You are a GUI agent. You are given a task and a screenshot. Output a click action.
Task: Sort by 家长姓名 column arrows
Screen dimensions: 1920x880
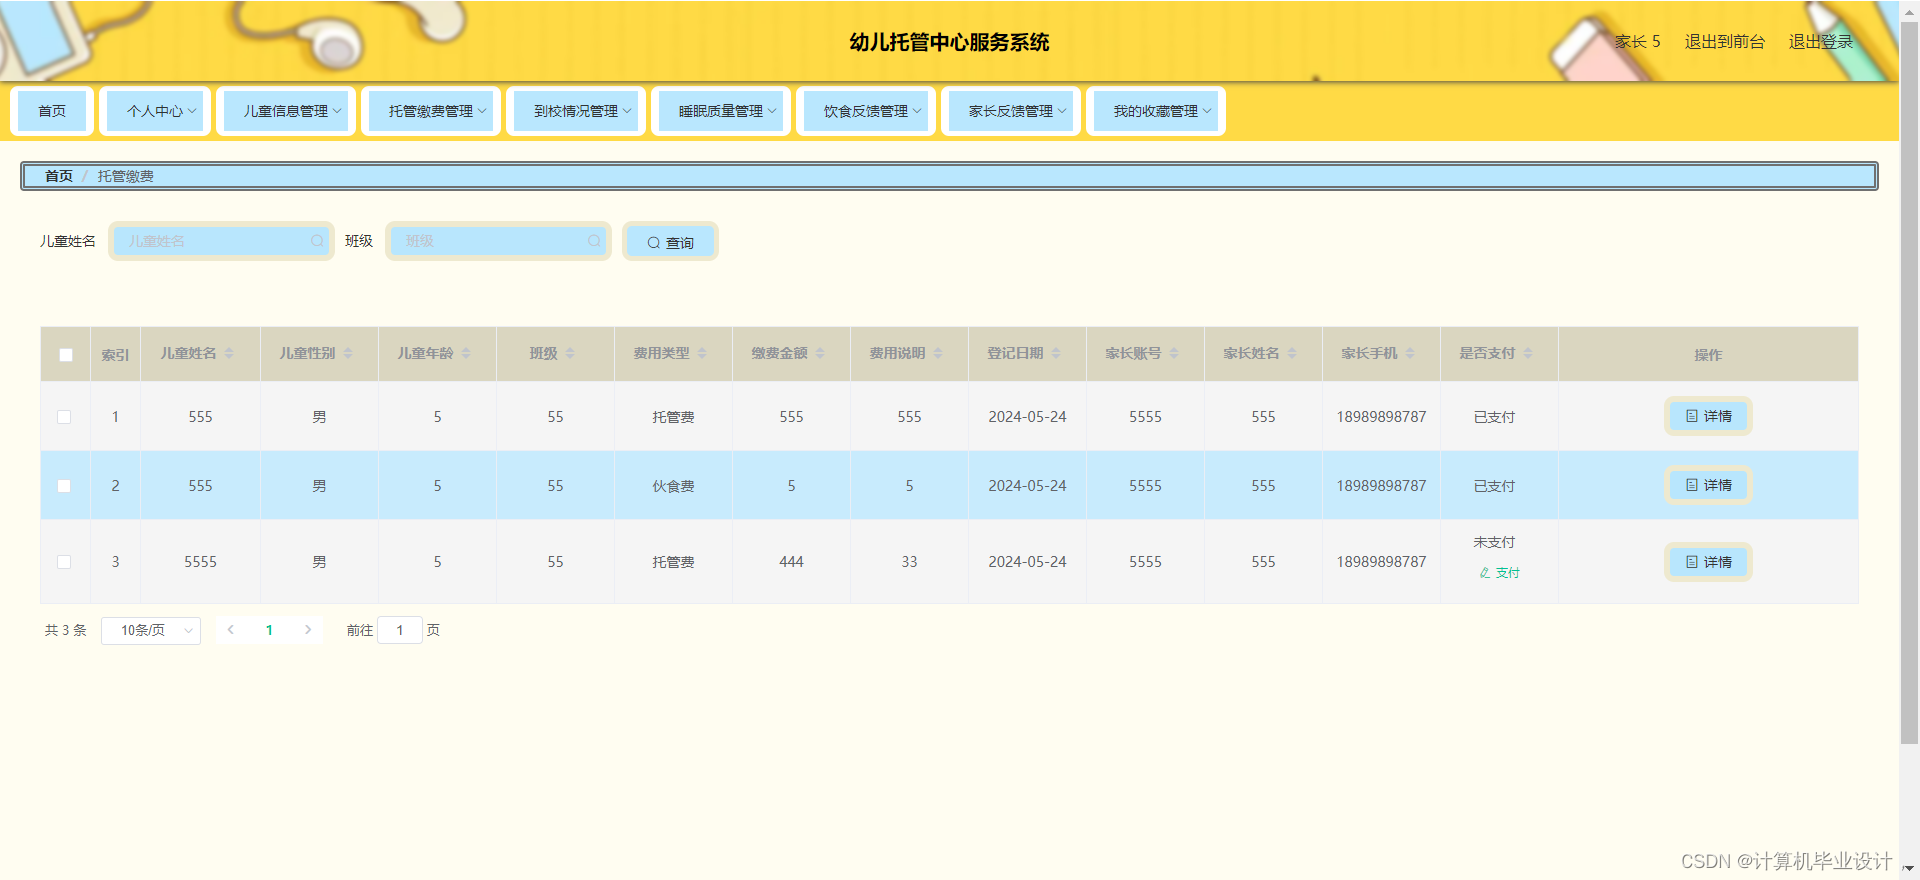[x=1292, y=353]
